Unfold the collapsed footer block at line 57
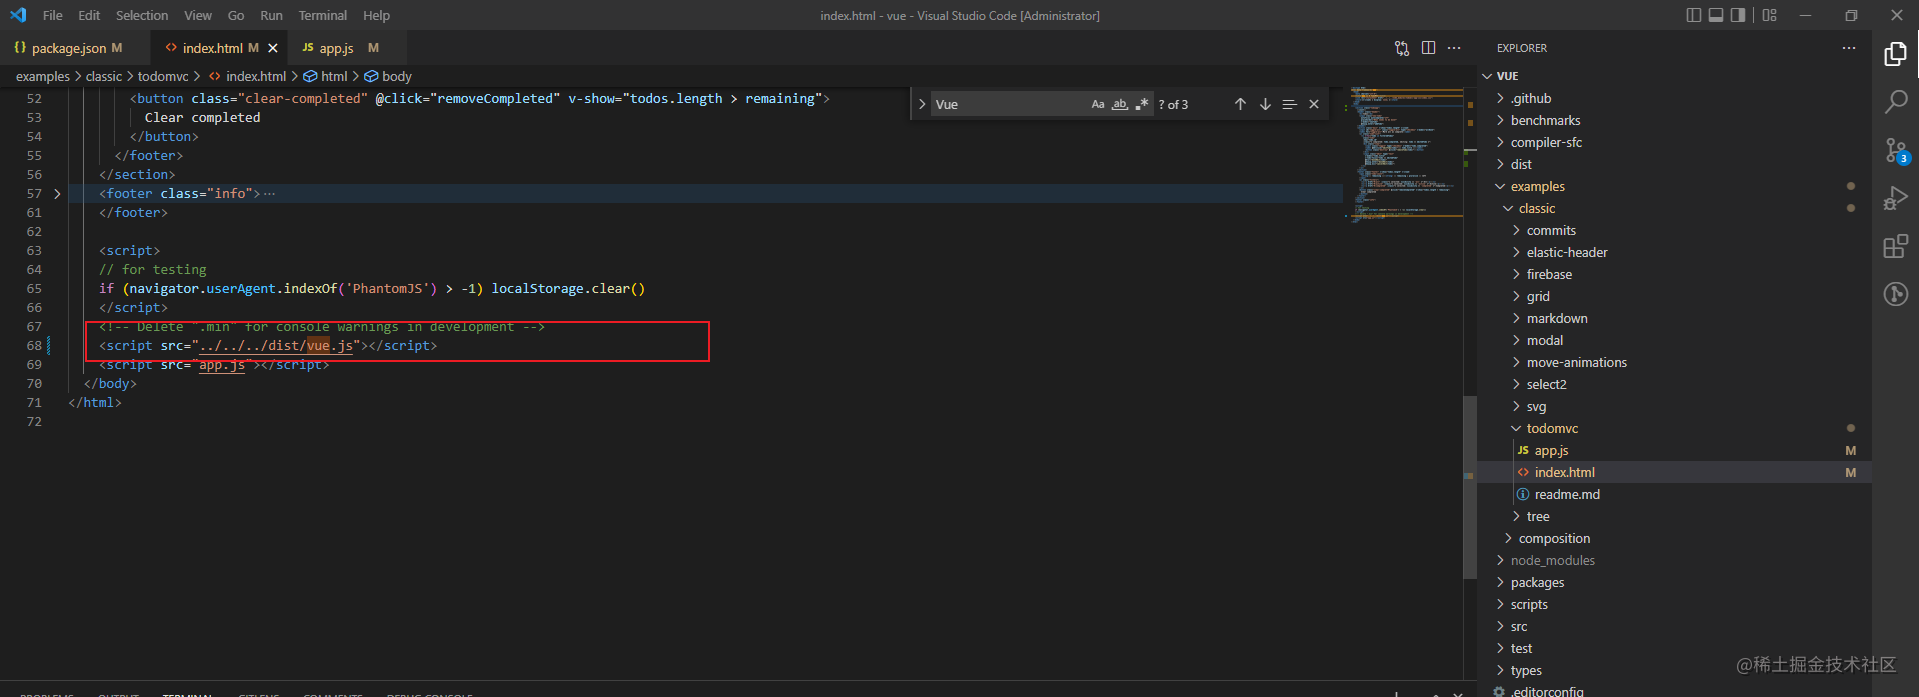The image size is (1919, 697). point(57,194)
